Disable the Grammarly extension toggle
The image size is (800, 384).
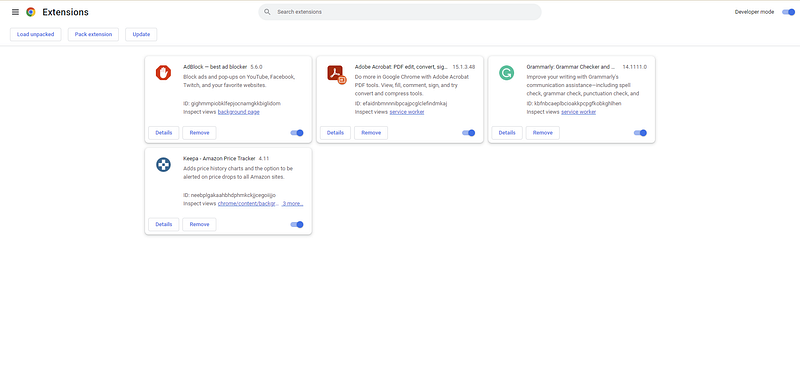click(640, 133)
